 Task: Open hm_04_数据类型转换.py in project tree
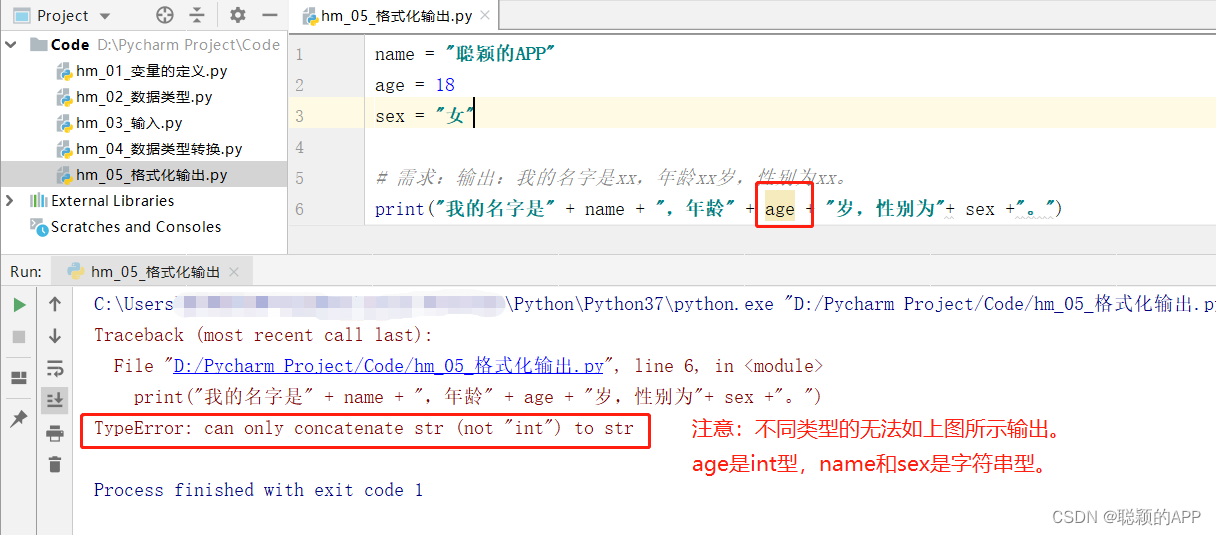159,149
